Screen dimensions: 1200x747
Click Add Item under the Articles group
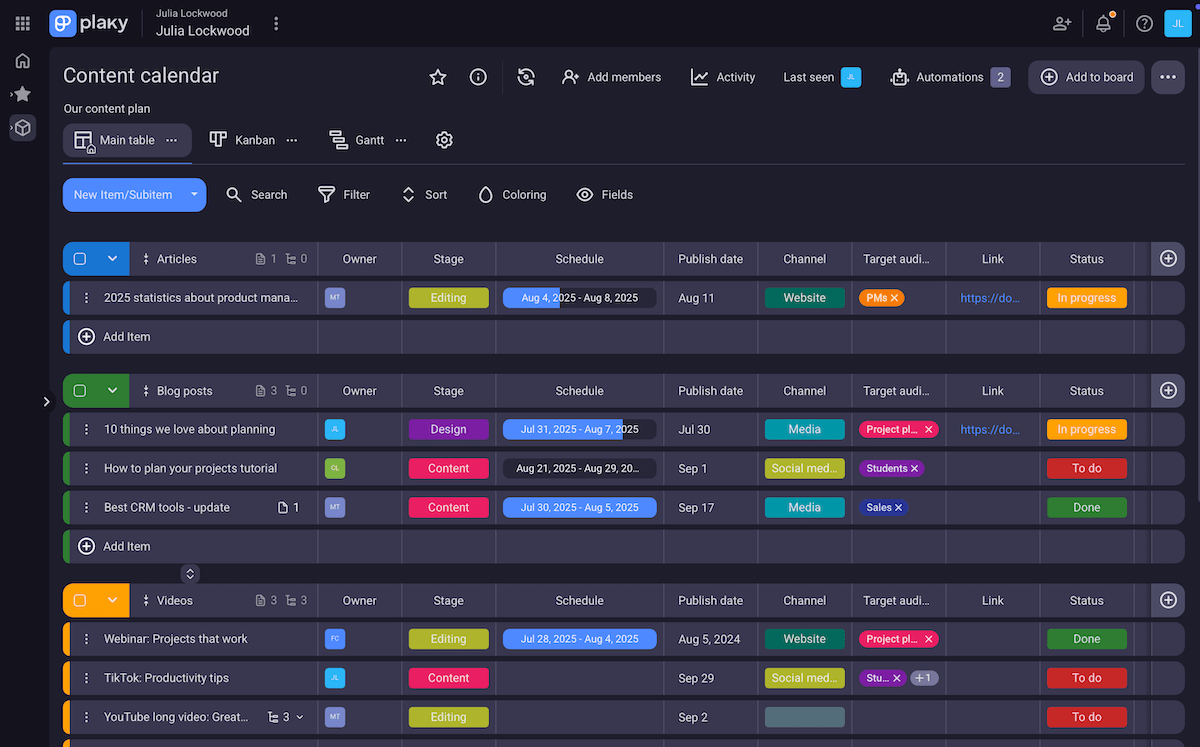[116, 336]
